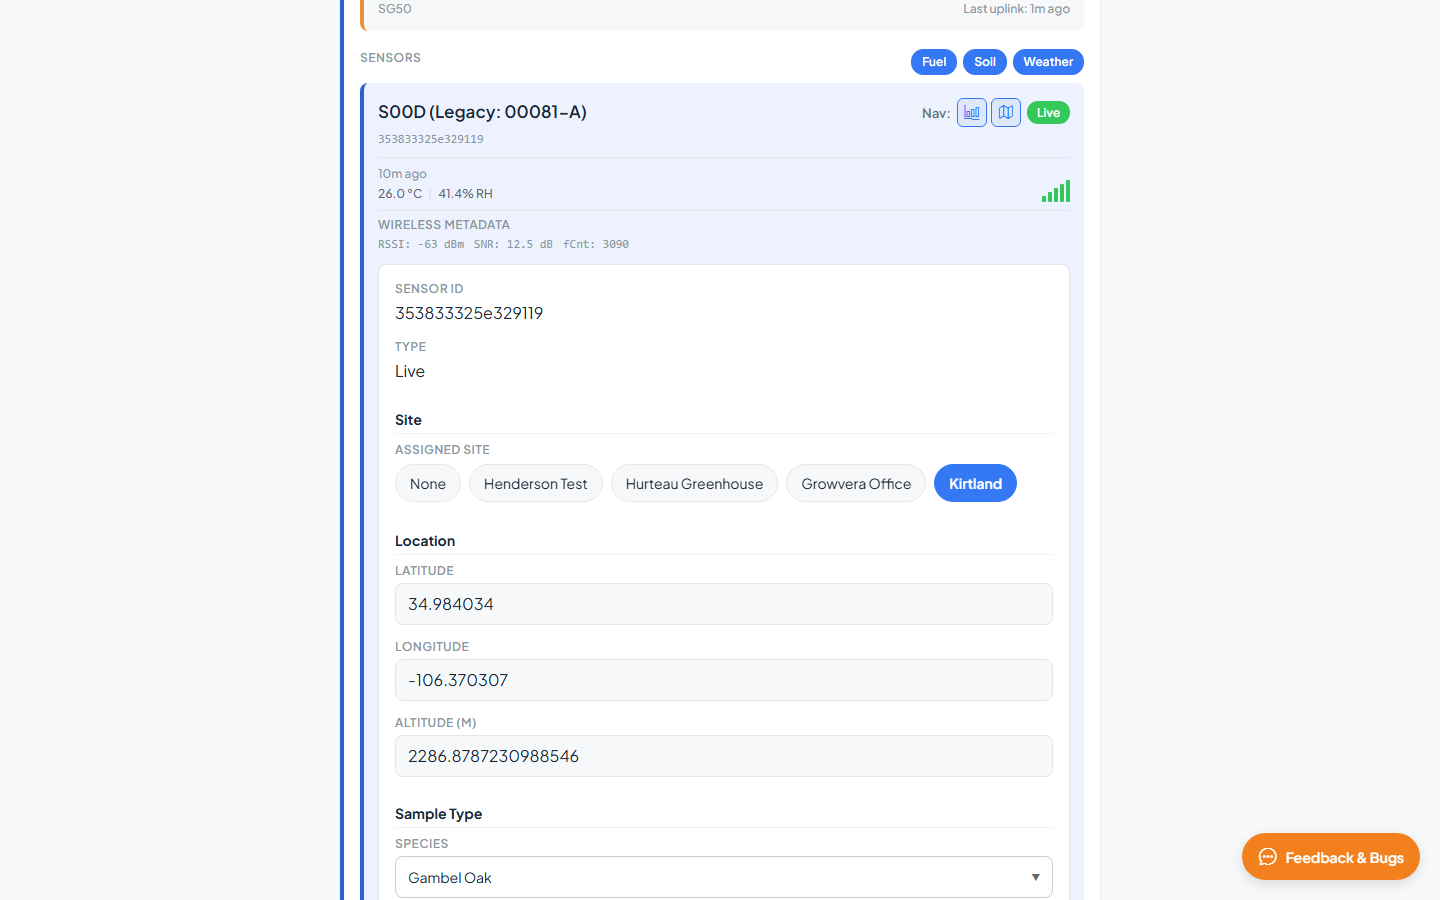Click the humidity reading 41.4% RH

tap(465, 194)
